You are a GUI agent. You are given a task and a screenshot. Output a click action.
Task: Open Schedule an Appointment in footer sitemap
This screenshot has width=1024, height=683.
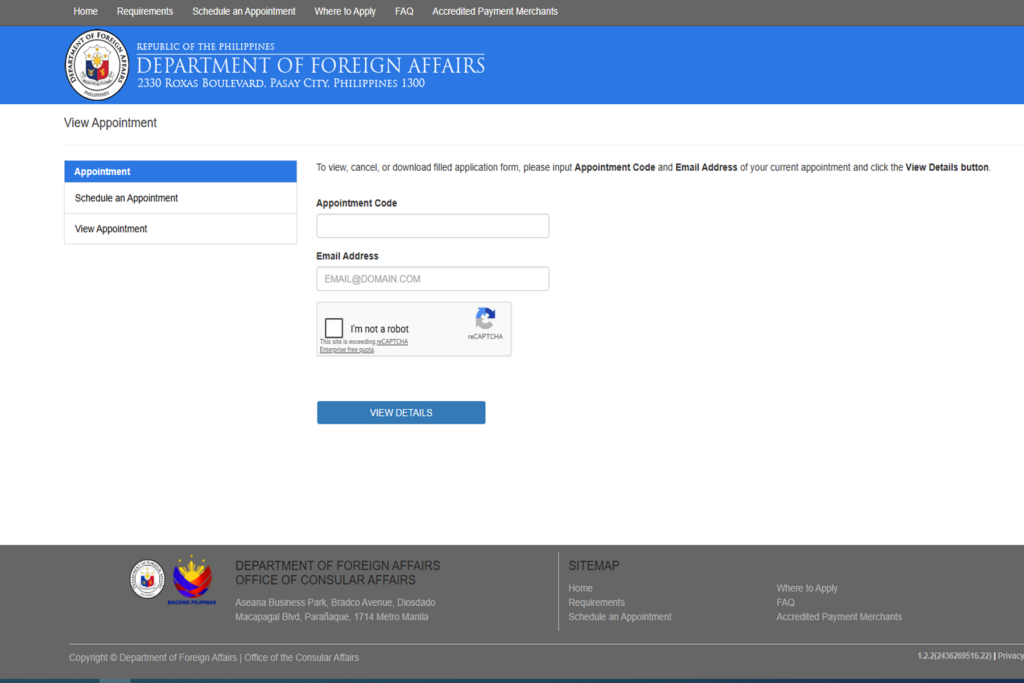tap(620, 616)
